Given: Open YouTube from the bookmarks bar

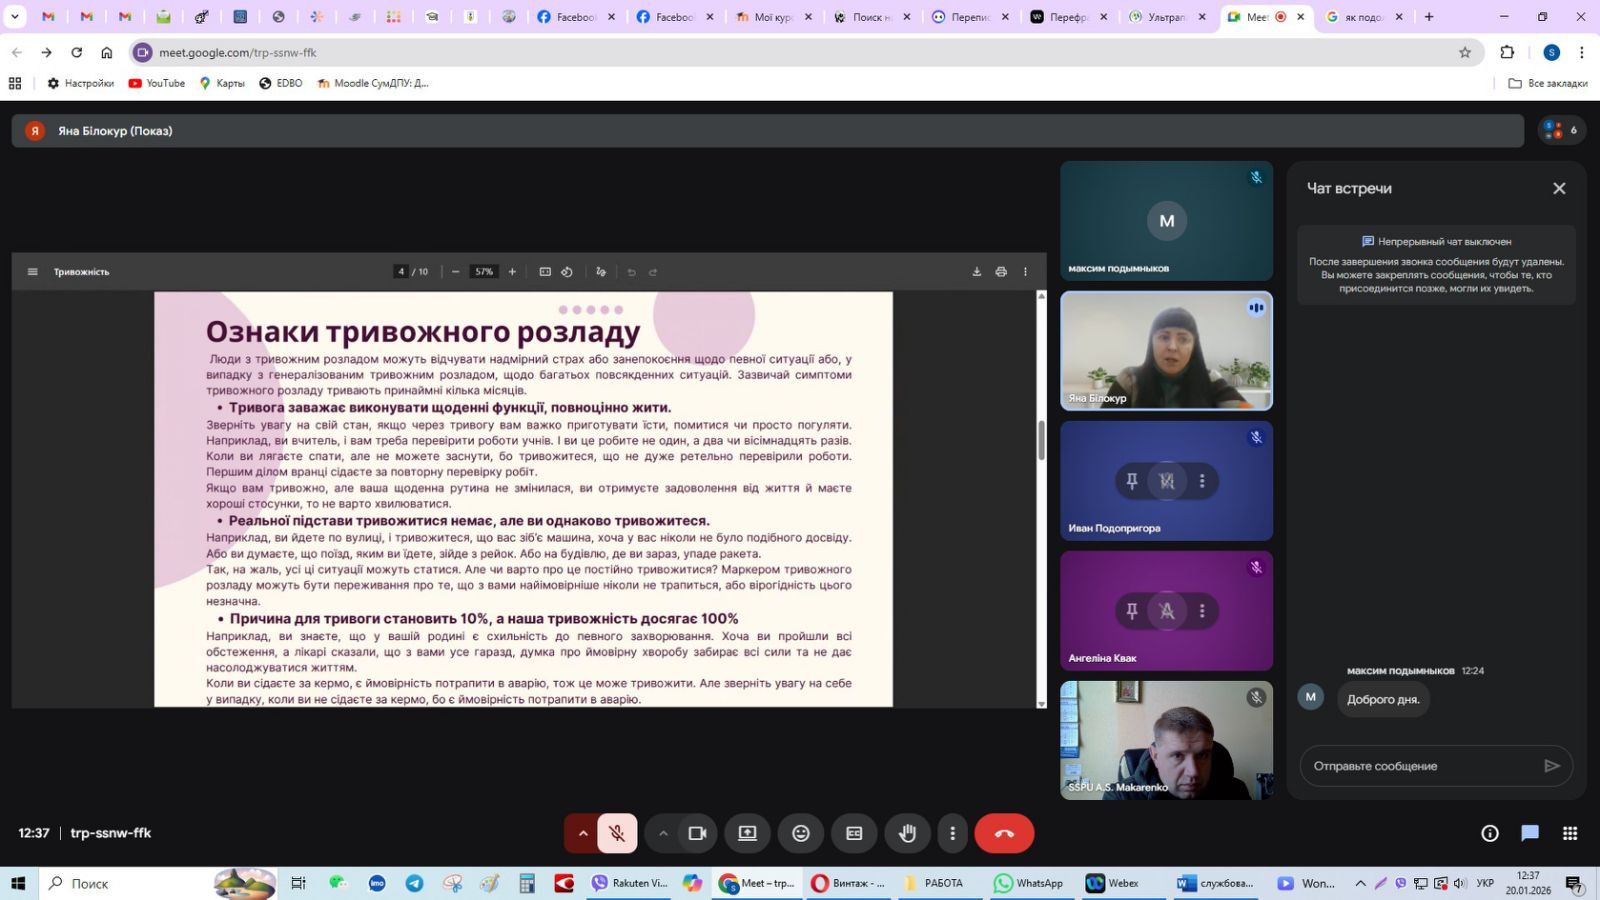Looking at the screenshot, I should pos(157,83).
